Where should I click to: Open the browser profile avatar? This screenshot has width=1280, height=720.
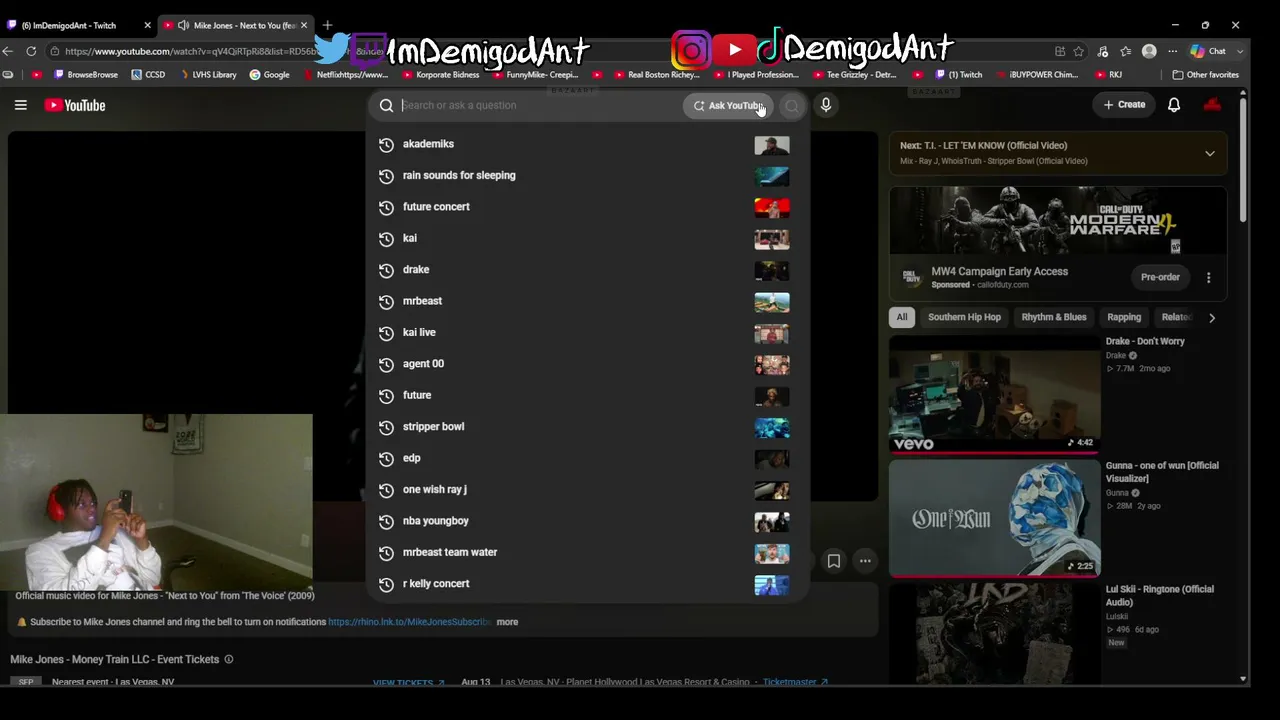(1149, 51)
